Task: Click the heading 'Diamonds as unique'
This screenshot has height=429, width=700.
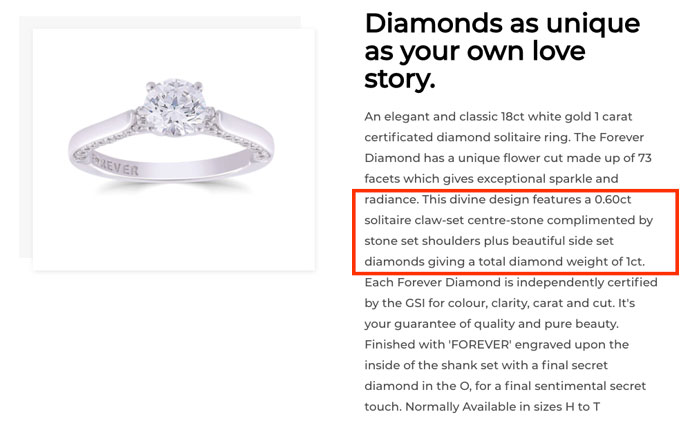Action: (x=502, y=24)
